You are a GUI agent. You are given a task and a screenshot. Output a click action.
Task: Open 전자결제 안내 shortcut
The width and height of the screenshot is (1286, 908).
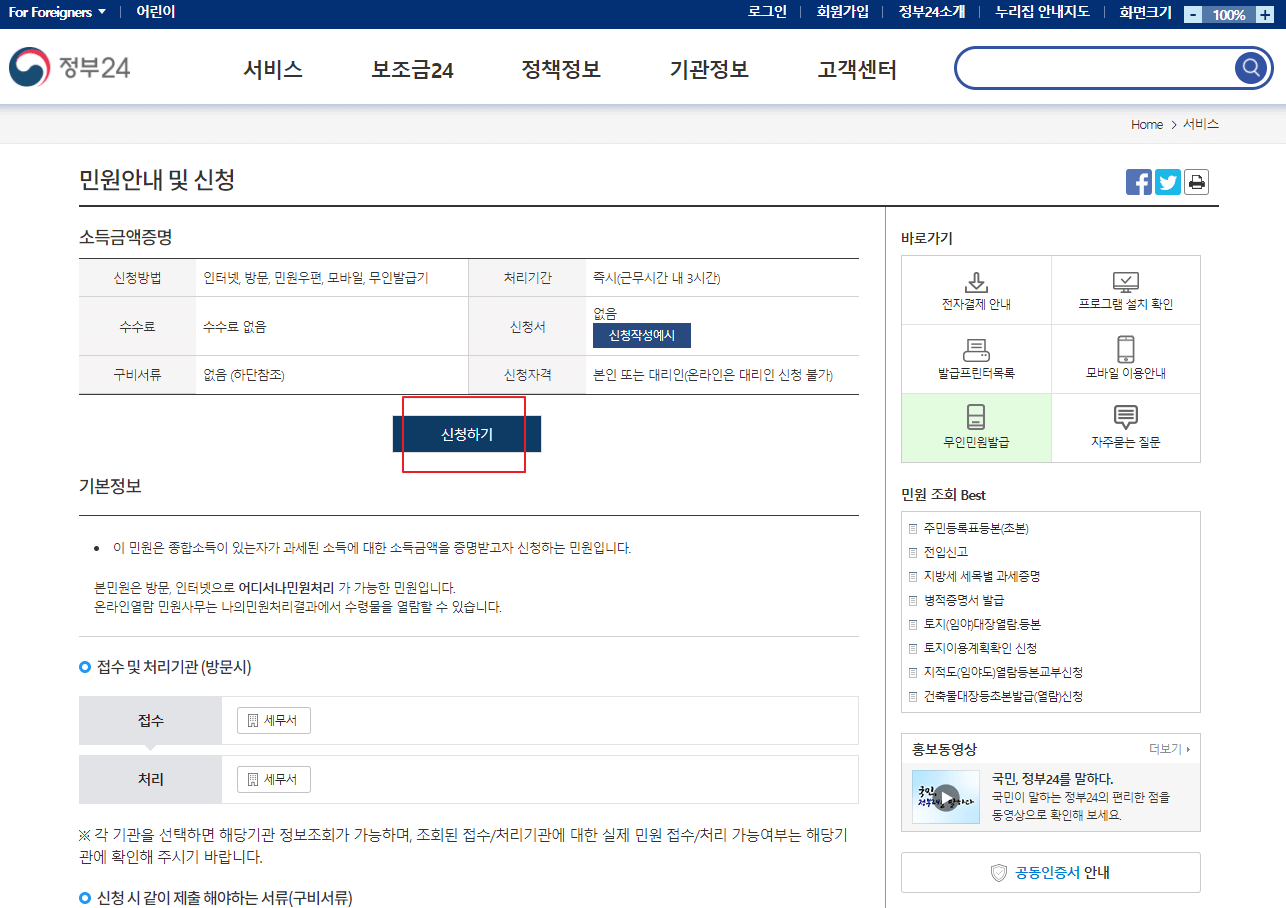976,290
